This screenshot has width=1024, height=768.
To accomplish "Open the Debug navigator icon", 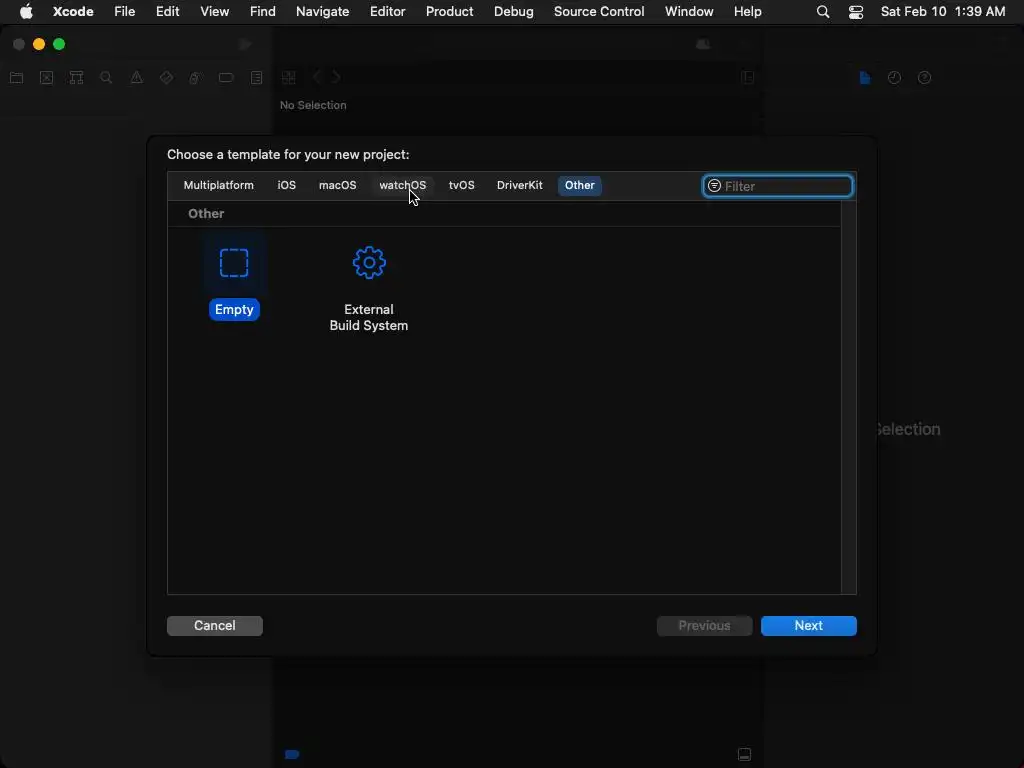I will (x=195, y=78).
